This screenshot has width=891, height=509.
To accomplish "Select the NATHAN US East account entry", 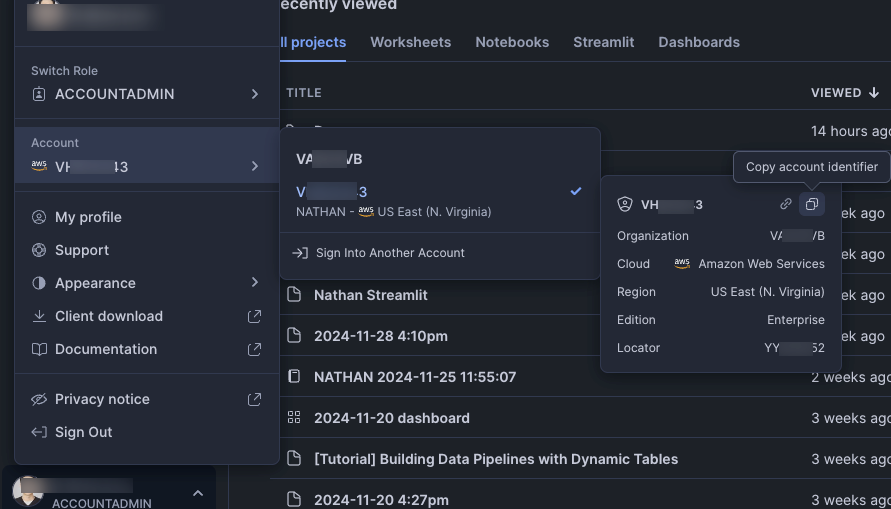I will click(440, 201).
